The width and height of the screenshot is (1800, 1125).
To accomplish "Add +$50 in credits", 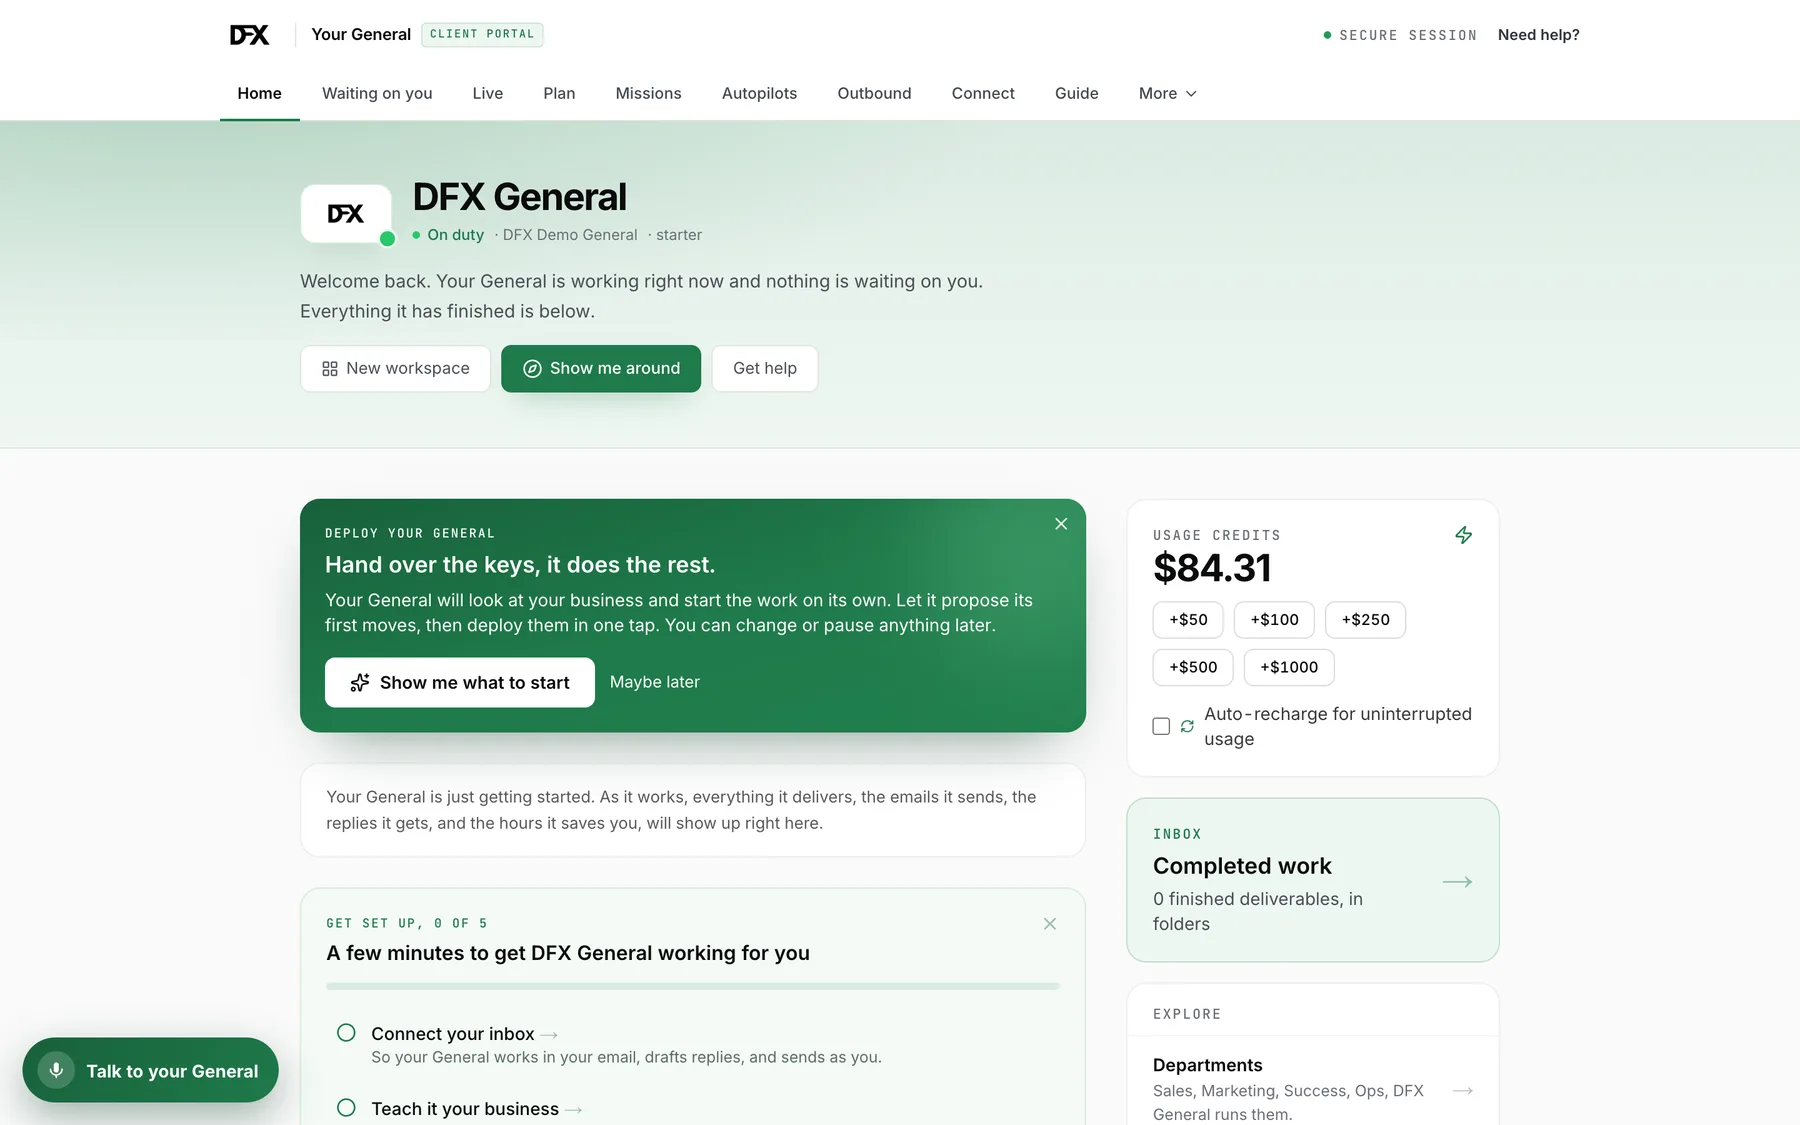I will pos(1188,620).
